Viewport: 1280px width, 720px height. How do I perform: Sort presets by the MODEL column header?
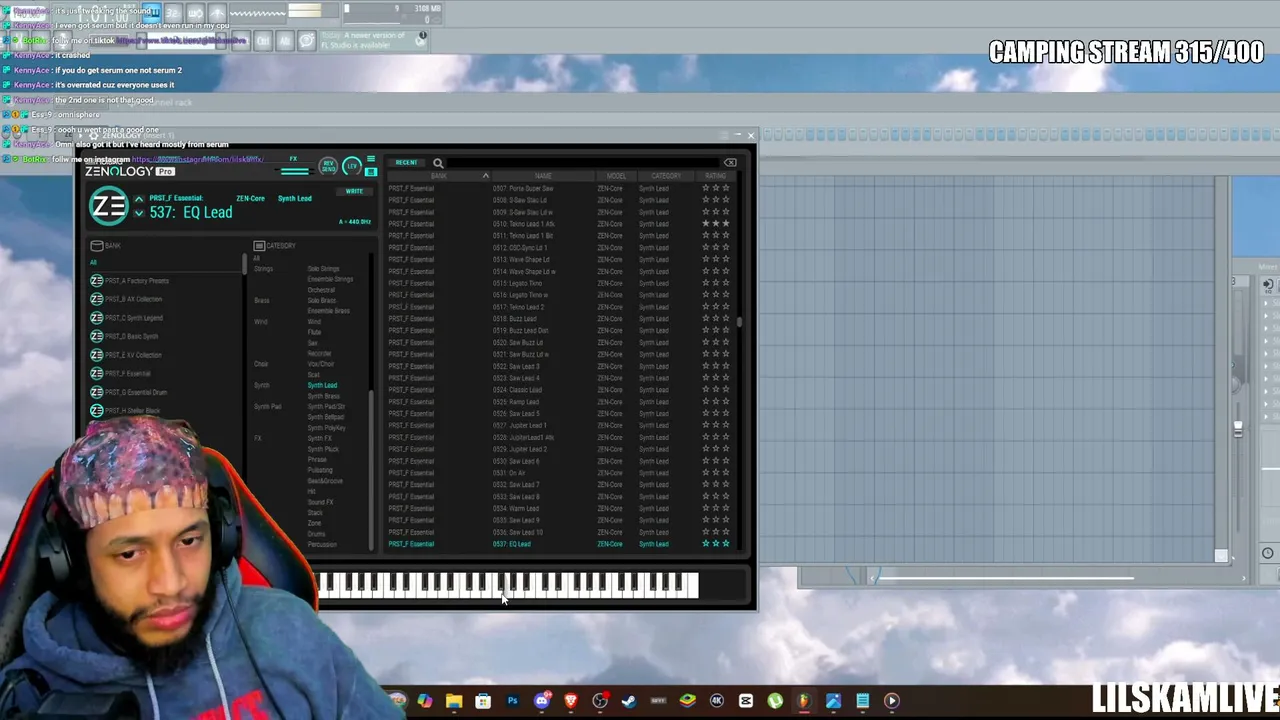[x=616, y=176]
